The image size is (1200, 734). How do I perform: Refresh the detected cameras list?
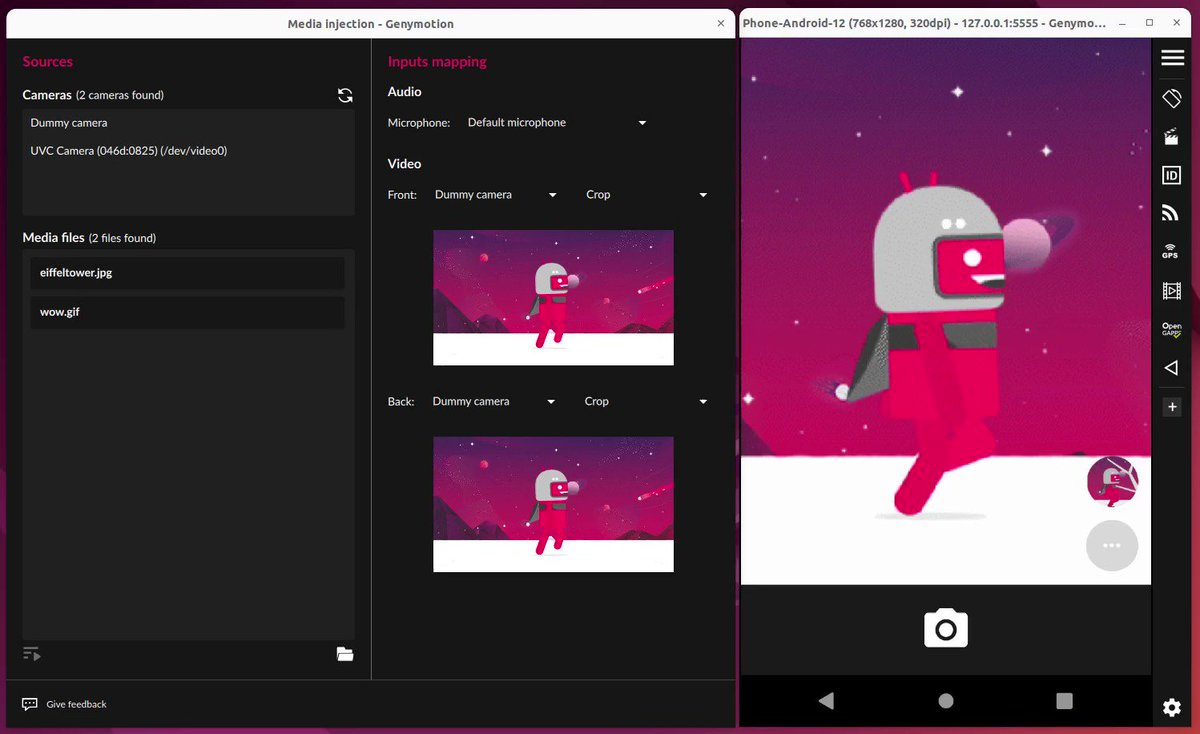[x=345, y=95]
